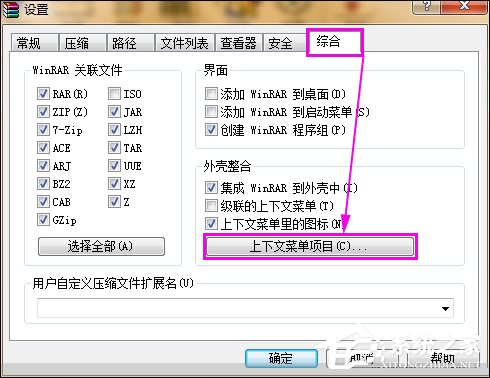This screenshot has height=378, width=490.
Task: Toggle 上下文菜单里的图标 checkbox
Action: pos(211,224)
